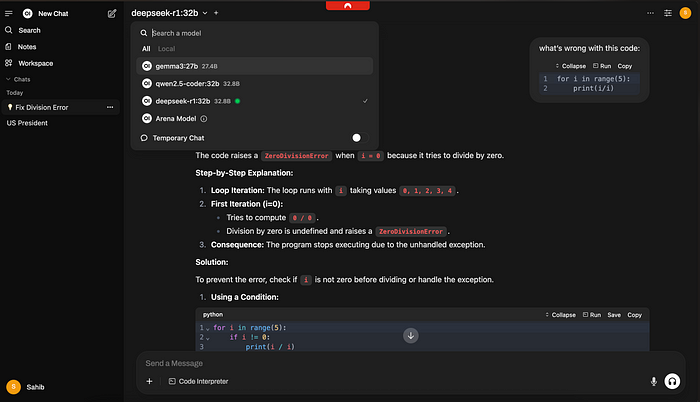Click the Sahib orange avatar icon
The height and width of the screenshot is (402, 700).
pos(13,386)
